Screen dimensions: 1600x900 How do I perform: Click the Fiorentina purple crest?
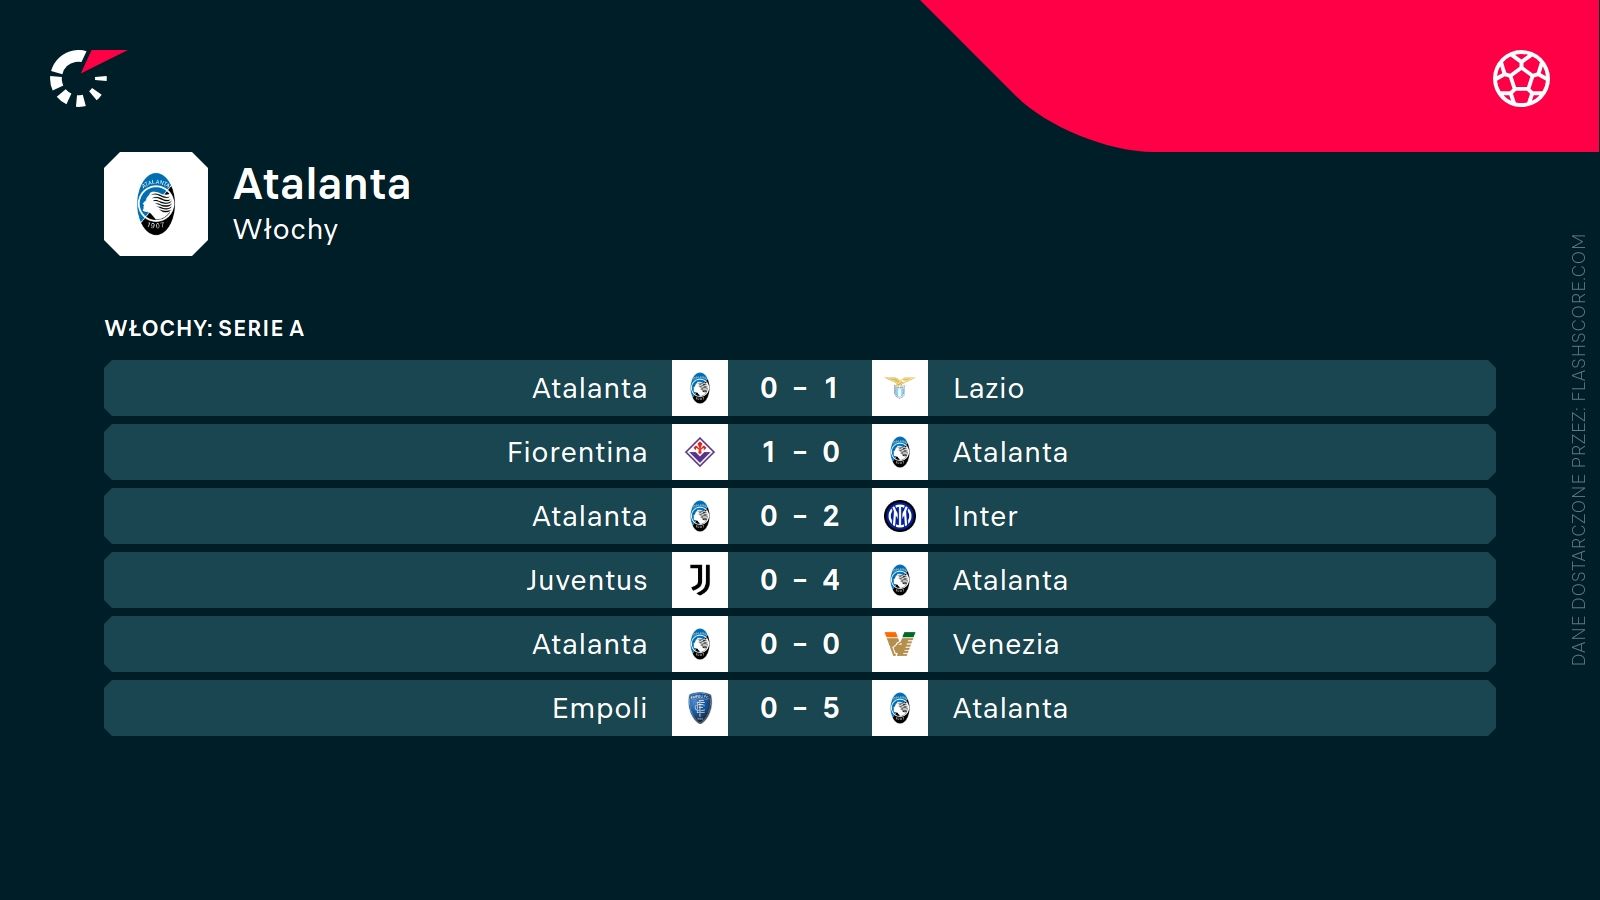(x=700, y=452)
